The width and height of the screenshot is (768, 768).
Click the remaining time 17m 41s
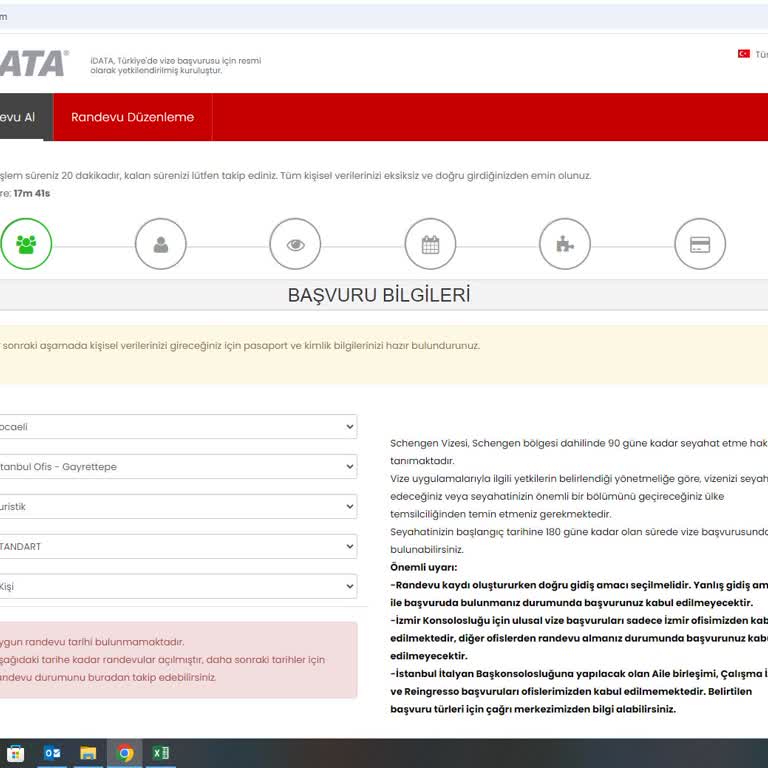(x=32, y=193)
